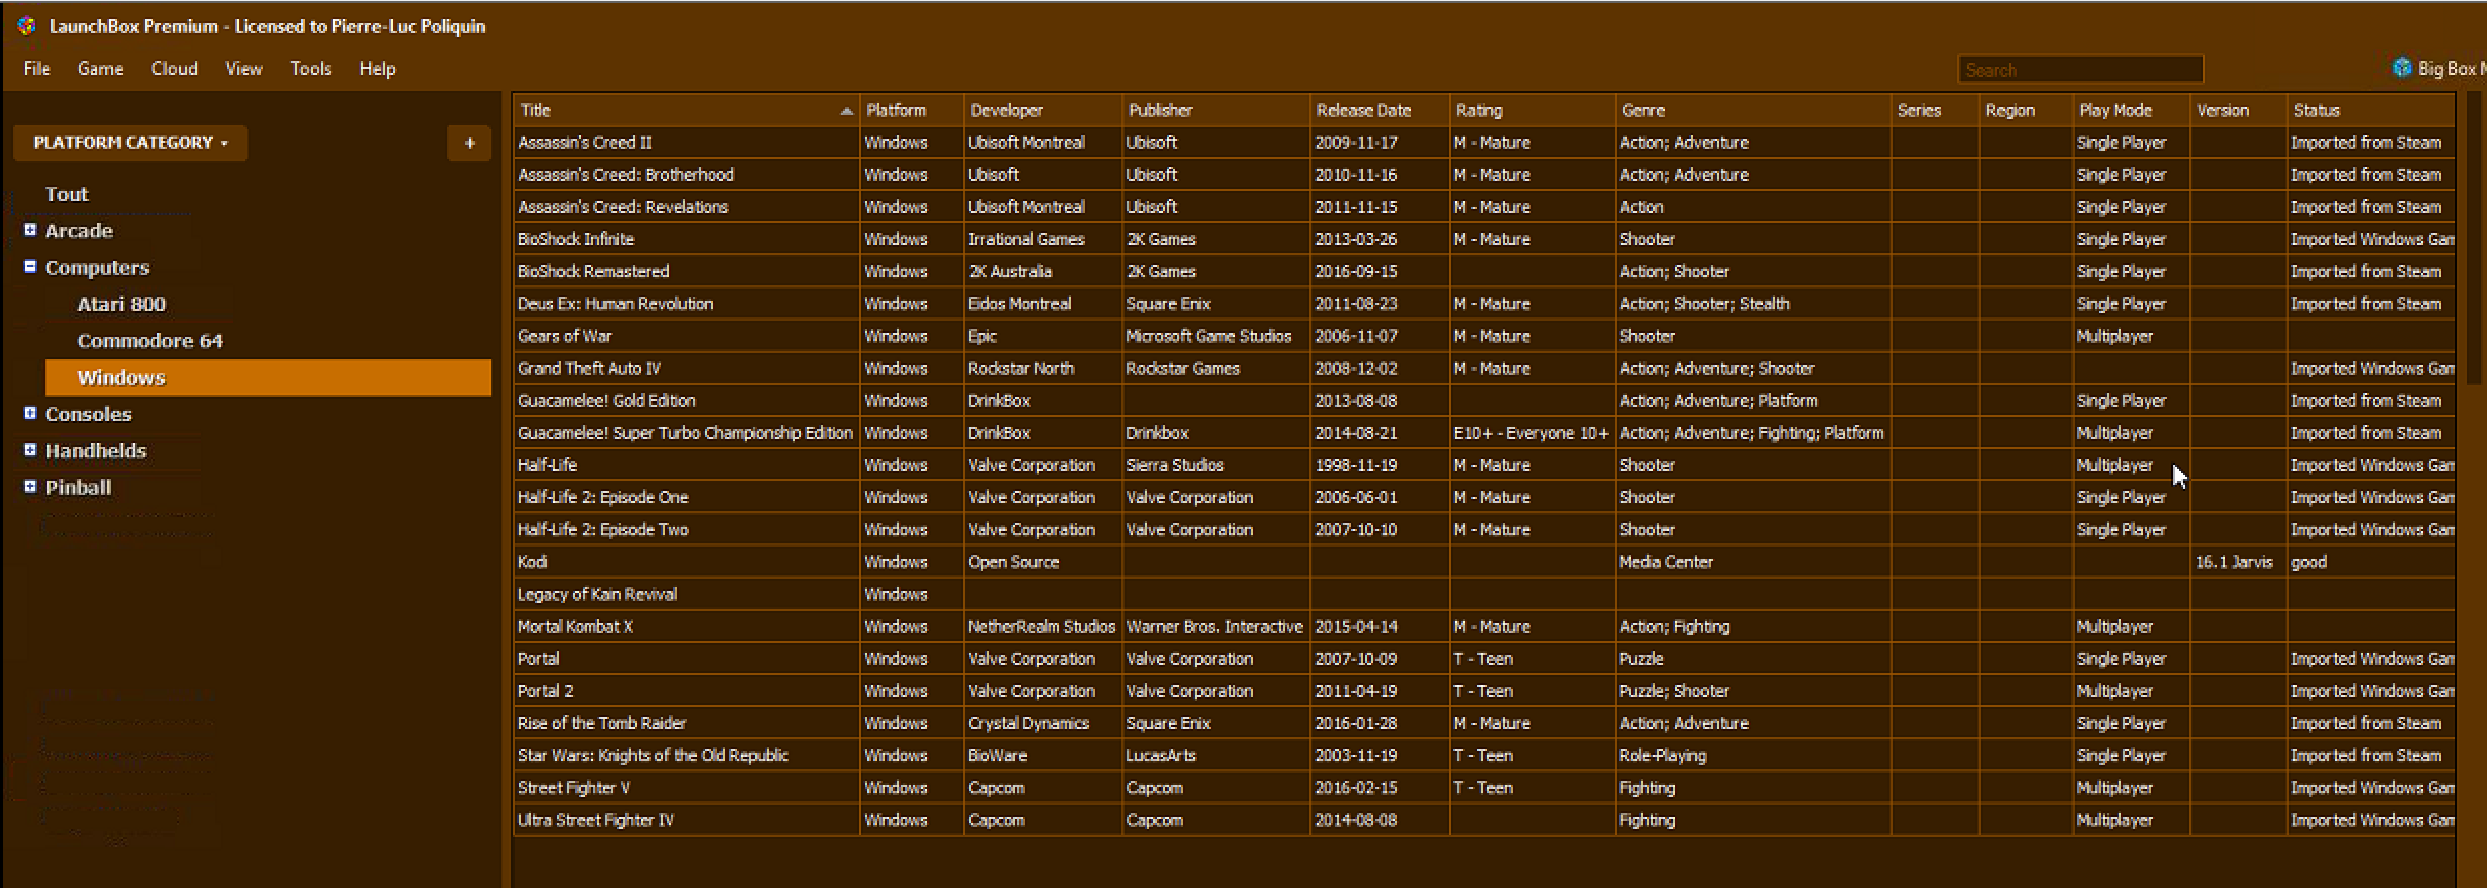
Task: Click Warner Bros. Interactive publisher cell
Action: coord(1215,626)
